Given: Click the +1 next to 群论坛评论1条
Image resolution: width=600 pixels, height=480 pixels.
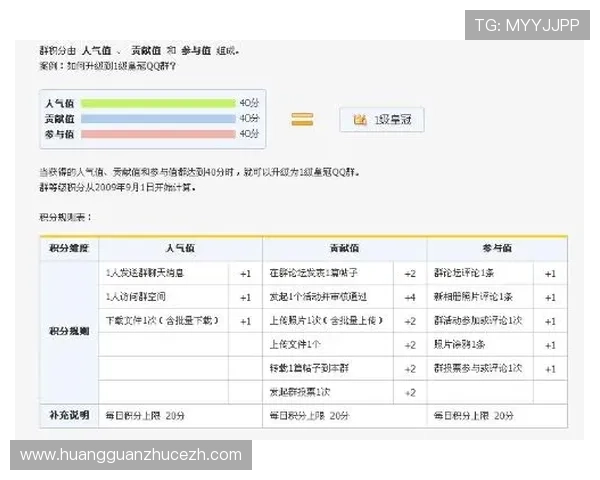Looking at the screenshot, I should [x=550, y=274].
